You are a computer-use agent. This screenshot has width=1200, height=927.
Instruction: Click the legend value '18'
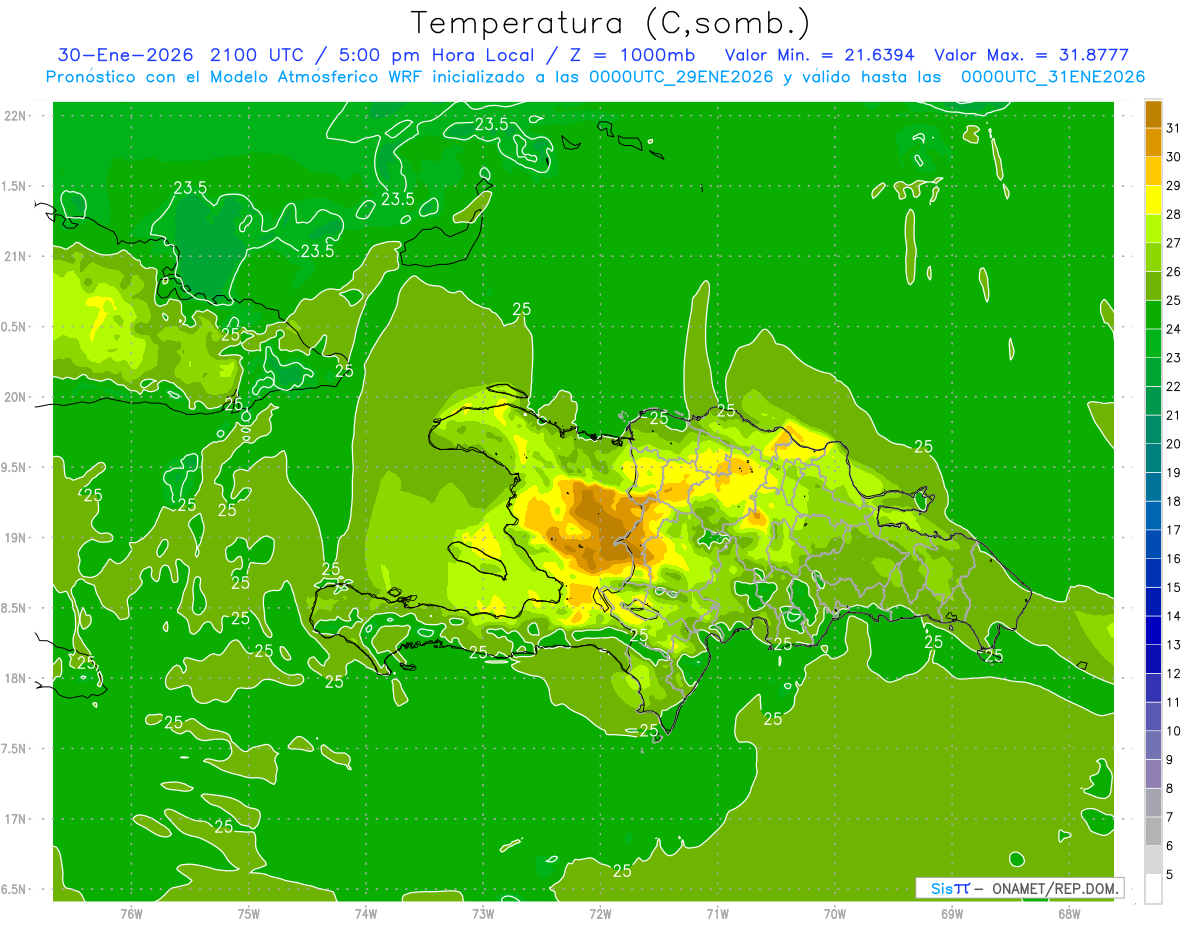click(1173, 501)
